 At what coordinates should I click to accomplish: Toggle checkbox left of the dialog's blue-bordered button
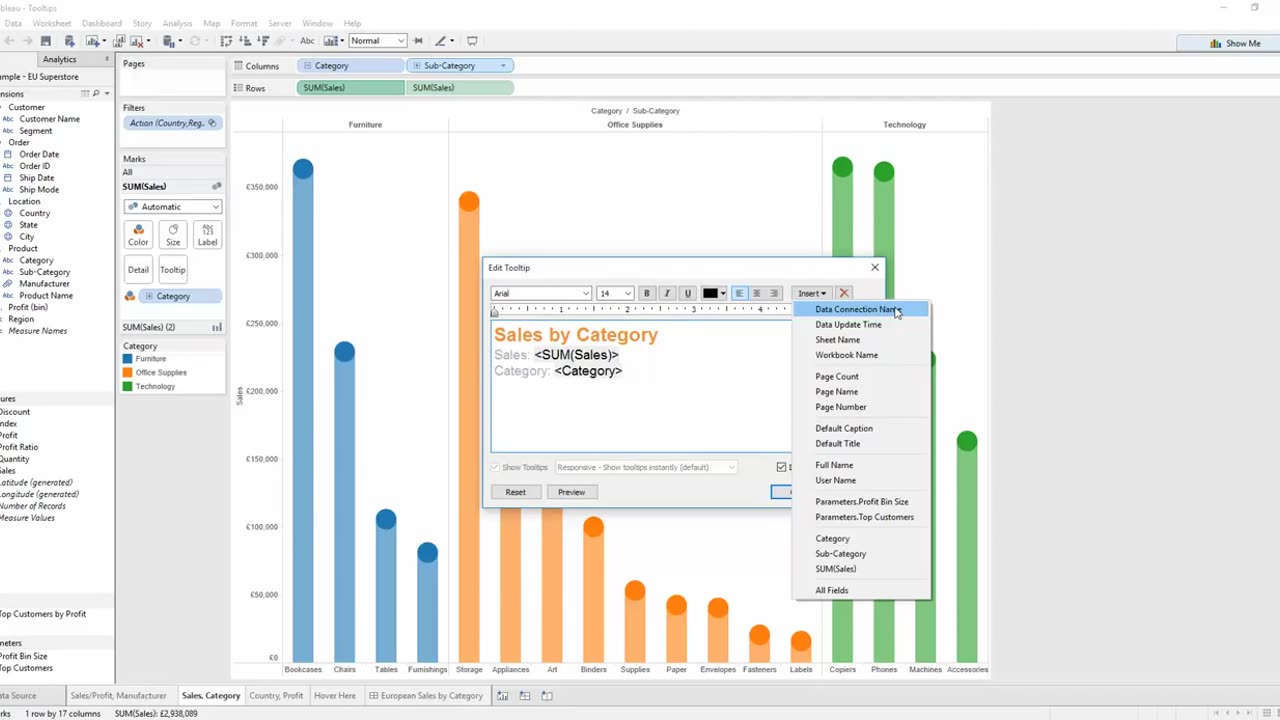point(782,467)
